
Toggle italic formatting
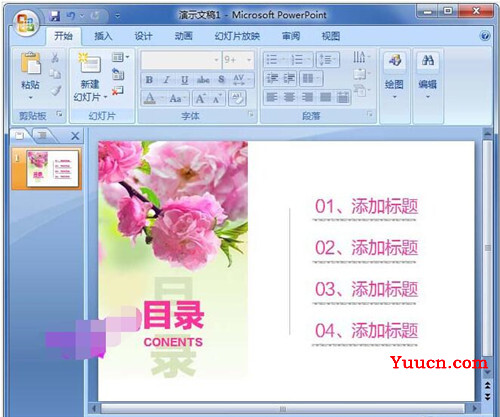tap(167, 80)
